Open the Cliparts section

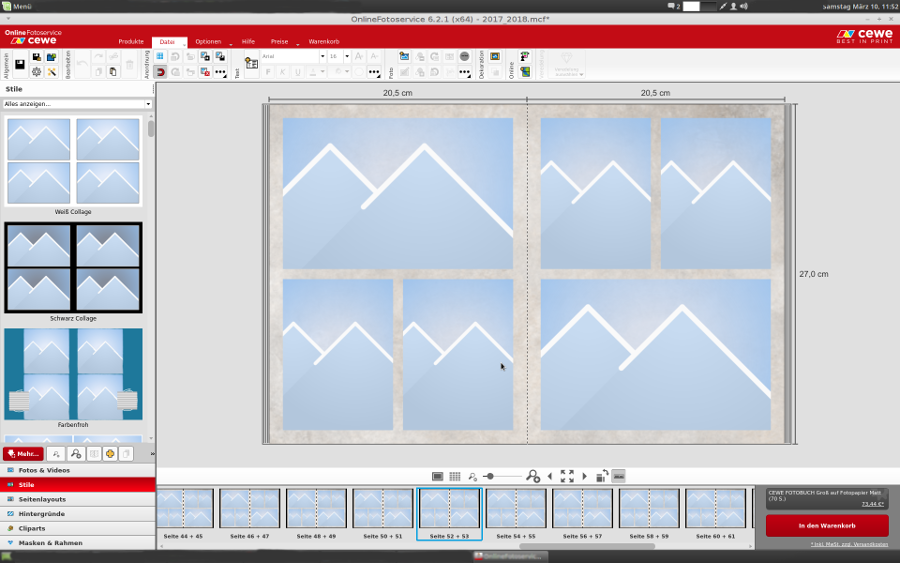(77, 528)
